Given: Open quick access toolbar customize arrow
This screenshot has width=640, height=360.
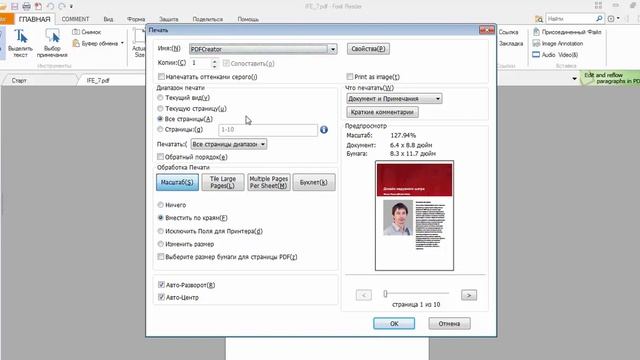Looking at the screenshot, I should click(71, 7).
